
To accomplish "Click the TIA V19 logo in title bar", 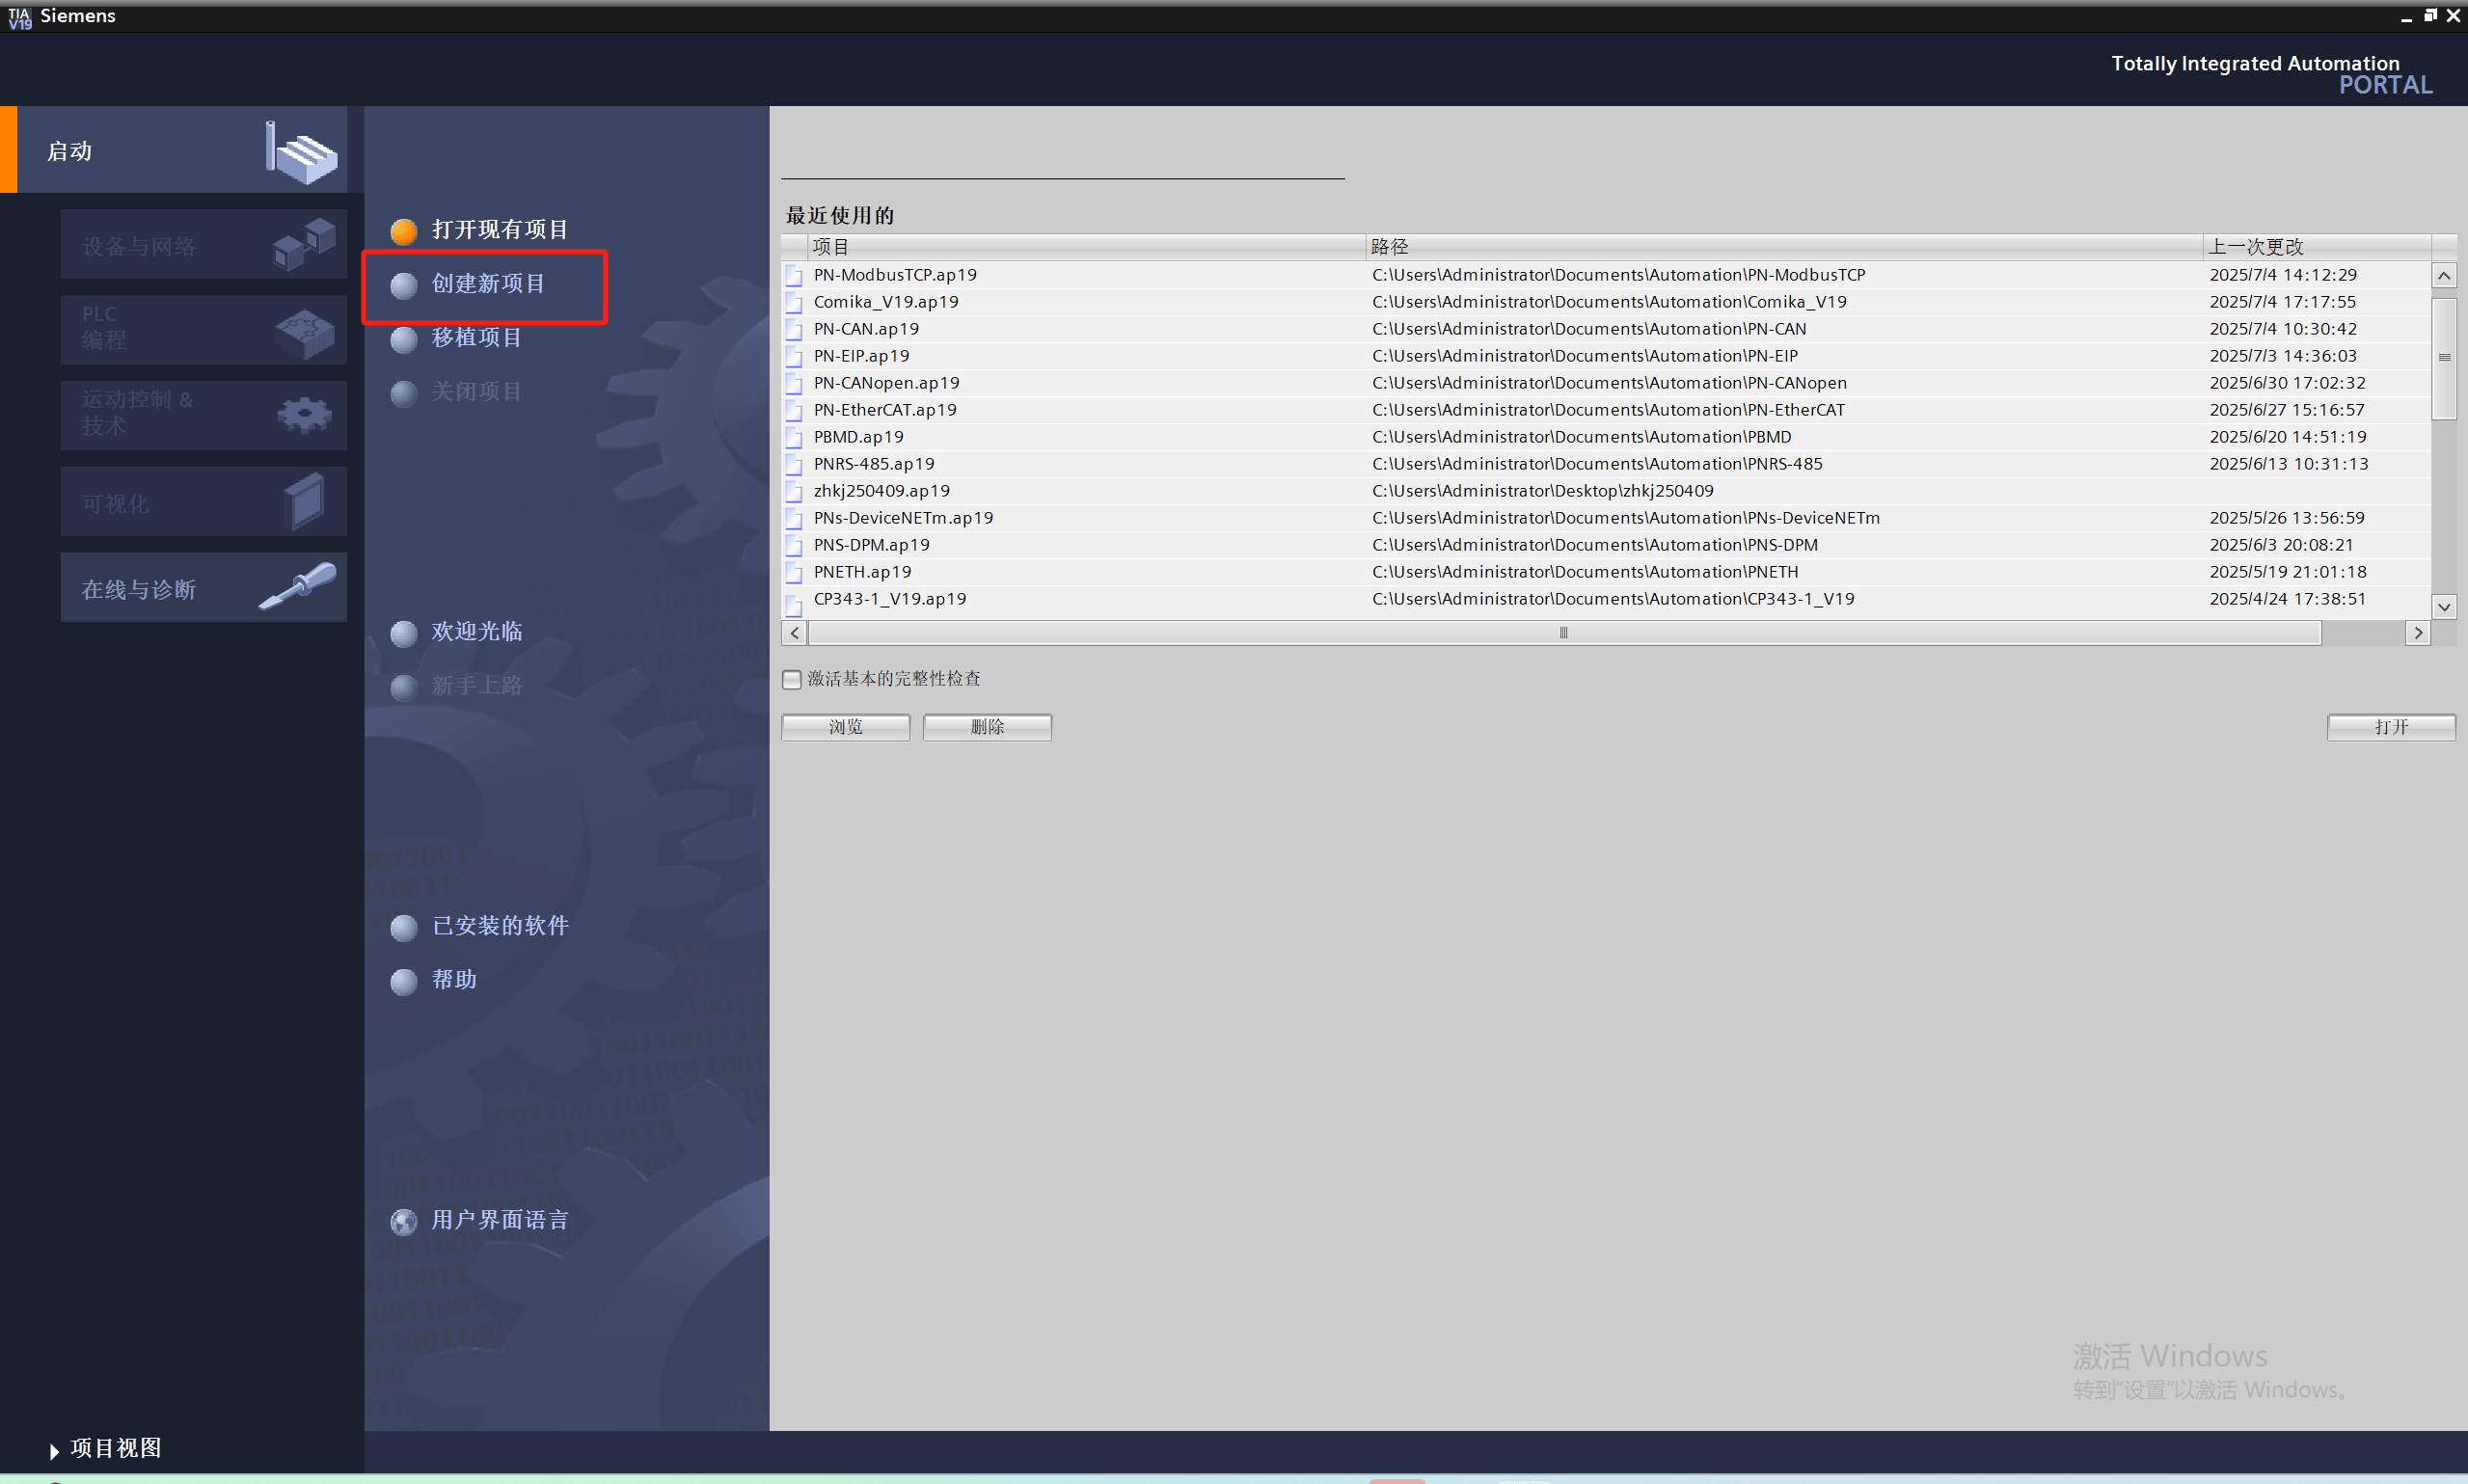I will tap(19, 17).
